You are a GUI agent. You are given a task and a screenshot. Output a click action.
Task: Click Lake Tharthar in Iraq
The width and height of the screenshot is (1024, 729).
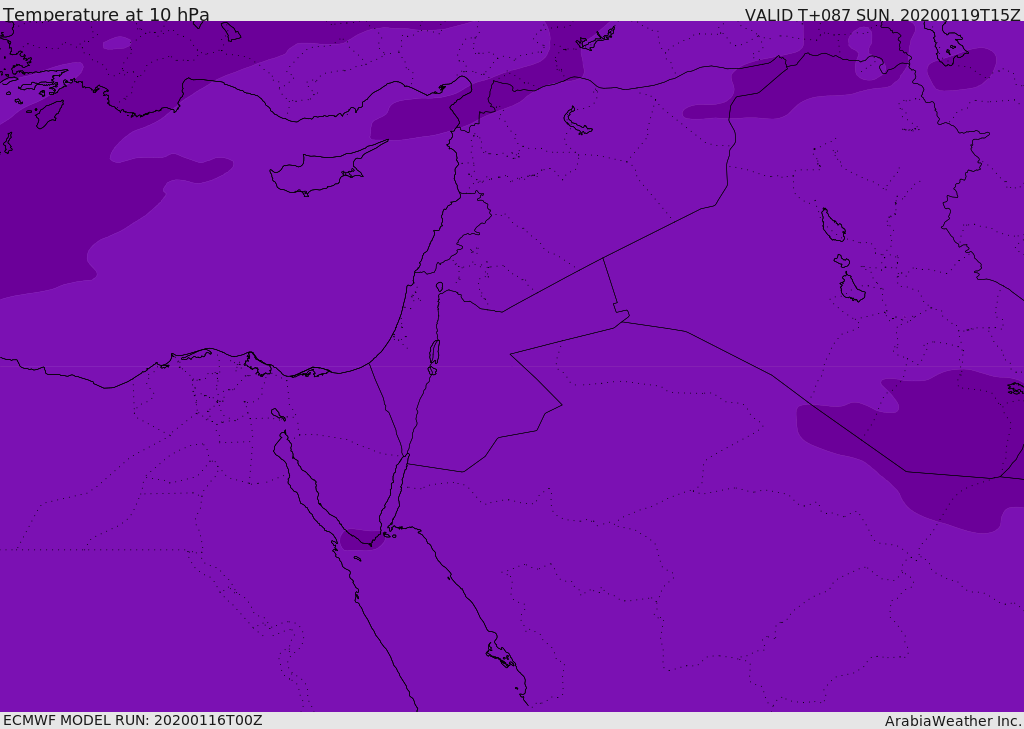tap(832, 225)
